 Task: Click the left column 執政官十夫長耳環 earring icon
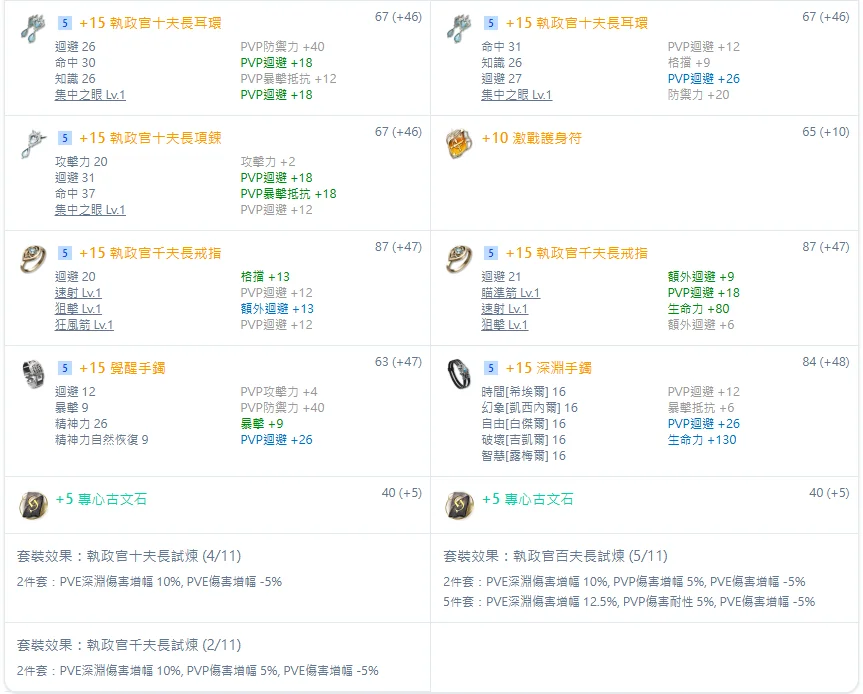click(x=33, y=29)
